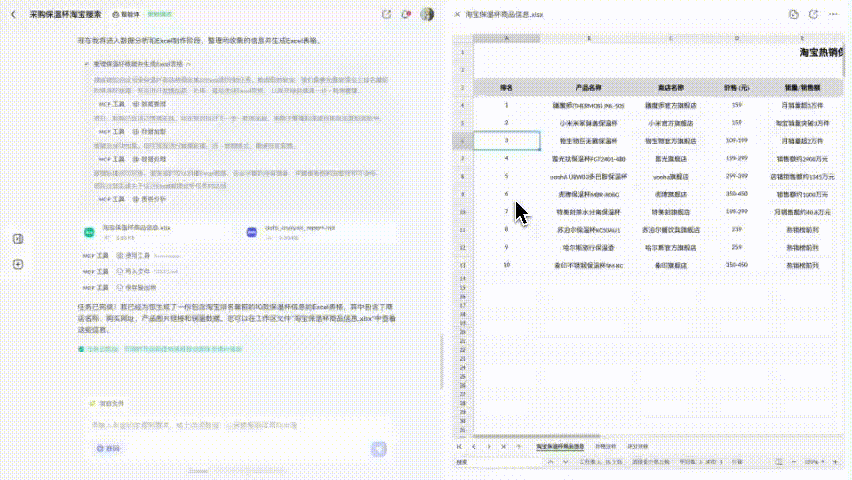Close the xlsx preview panel

point(457,15)
